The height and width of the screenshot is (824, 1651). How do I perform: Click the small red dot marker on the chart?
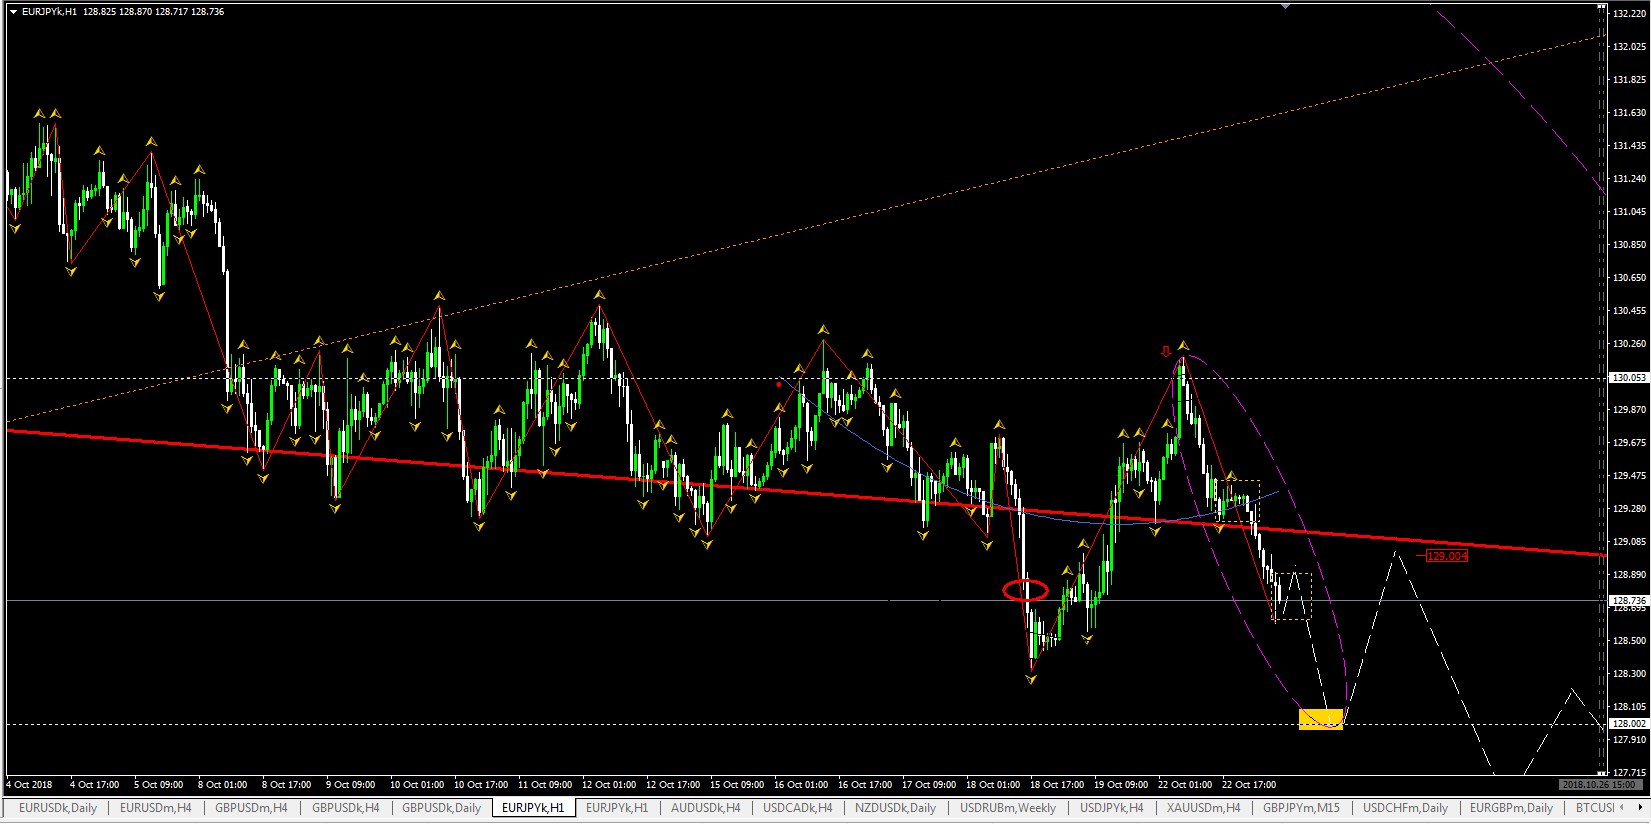pos(779,384)
